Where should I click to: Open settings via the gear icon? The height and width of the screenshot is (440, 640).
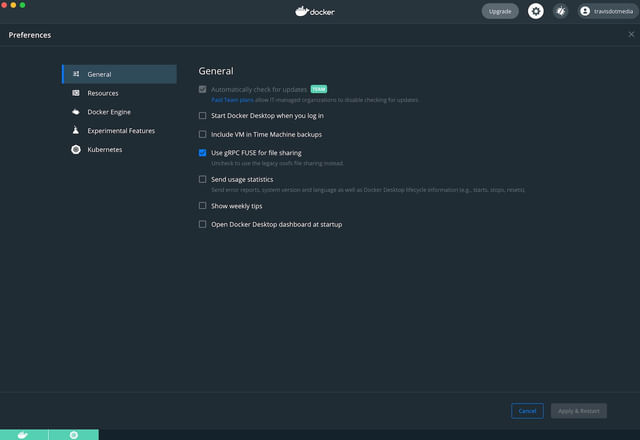coord(536,11)
